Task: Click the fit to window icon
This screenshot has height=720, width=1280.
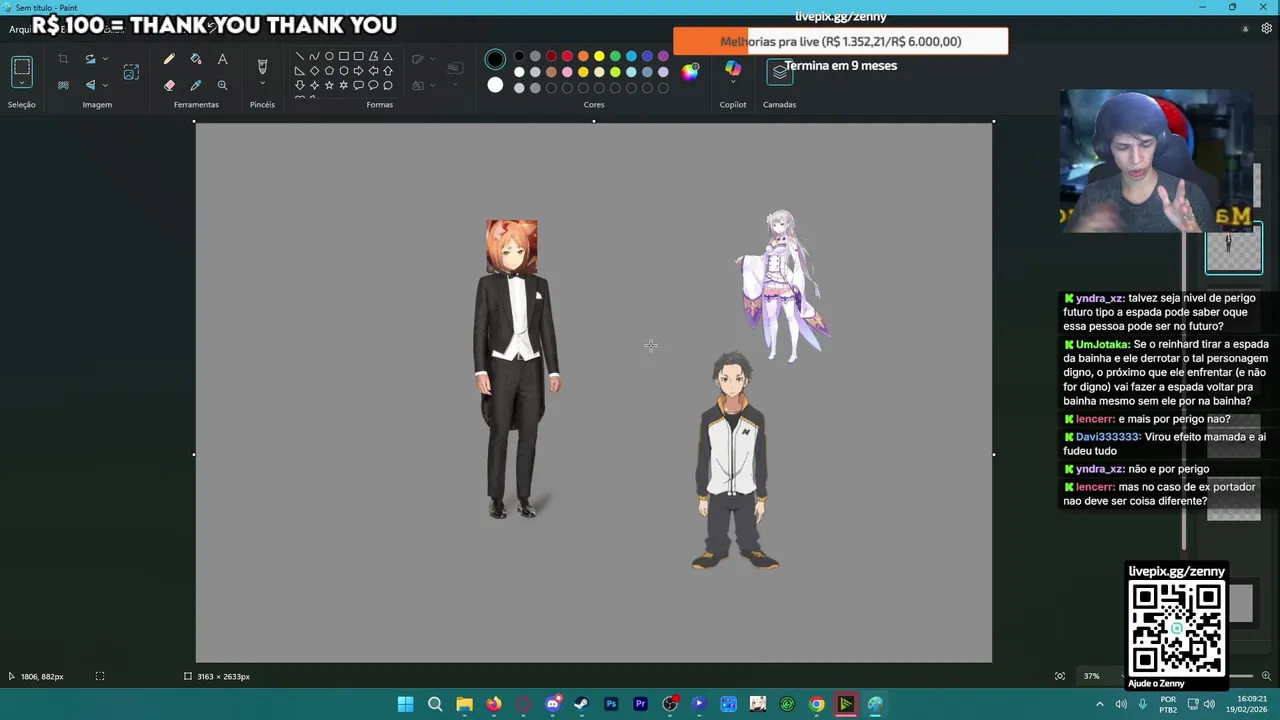Action: pyautogui.click(x=1060, y=676)
